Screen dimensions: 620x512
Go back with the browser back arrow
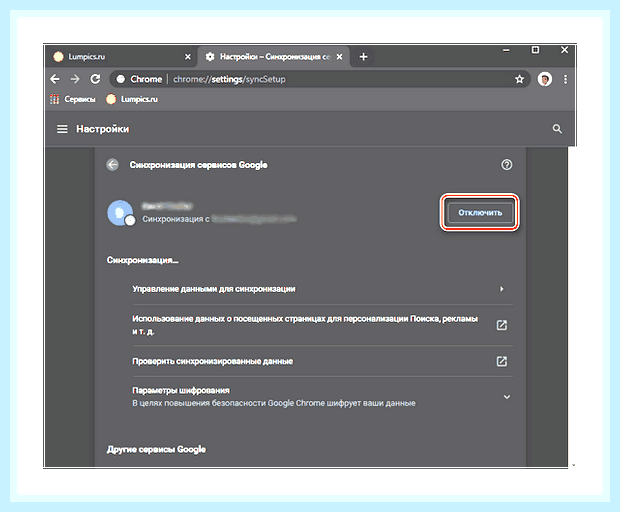[55, 79]
